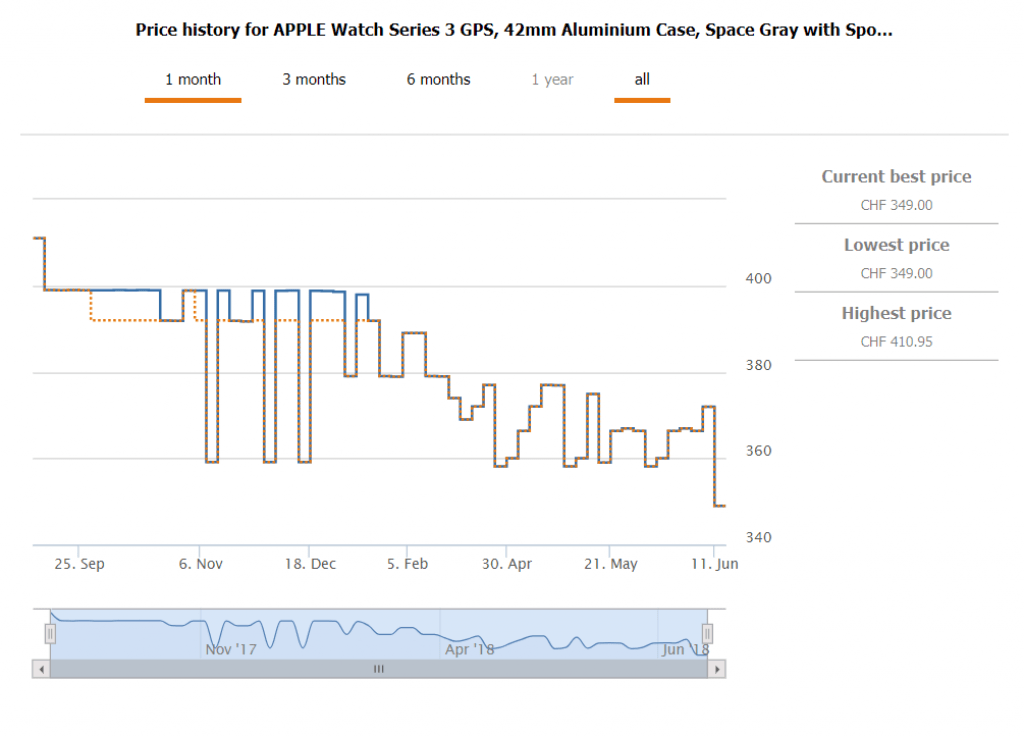The width and height of the screenshot is (1024, 736).
Task: Select the 'all' time range tab
Action: point(642,80)
